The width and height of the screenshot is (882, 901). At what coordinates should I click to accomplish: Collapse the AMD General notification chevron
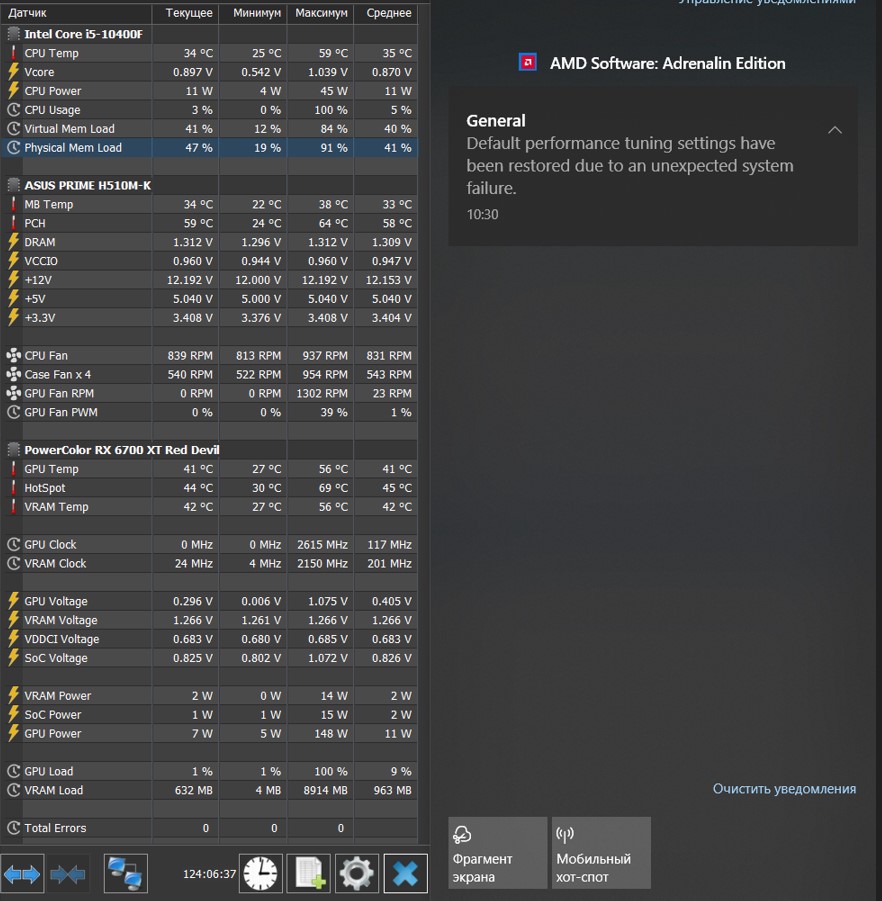pos(835,130)
